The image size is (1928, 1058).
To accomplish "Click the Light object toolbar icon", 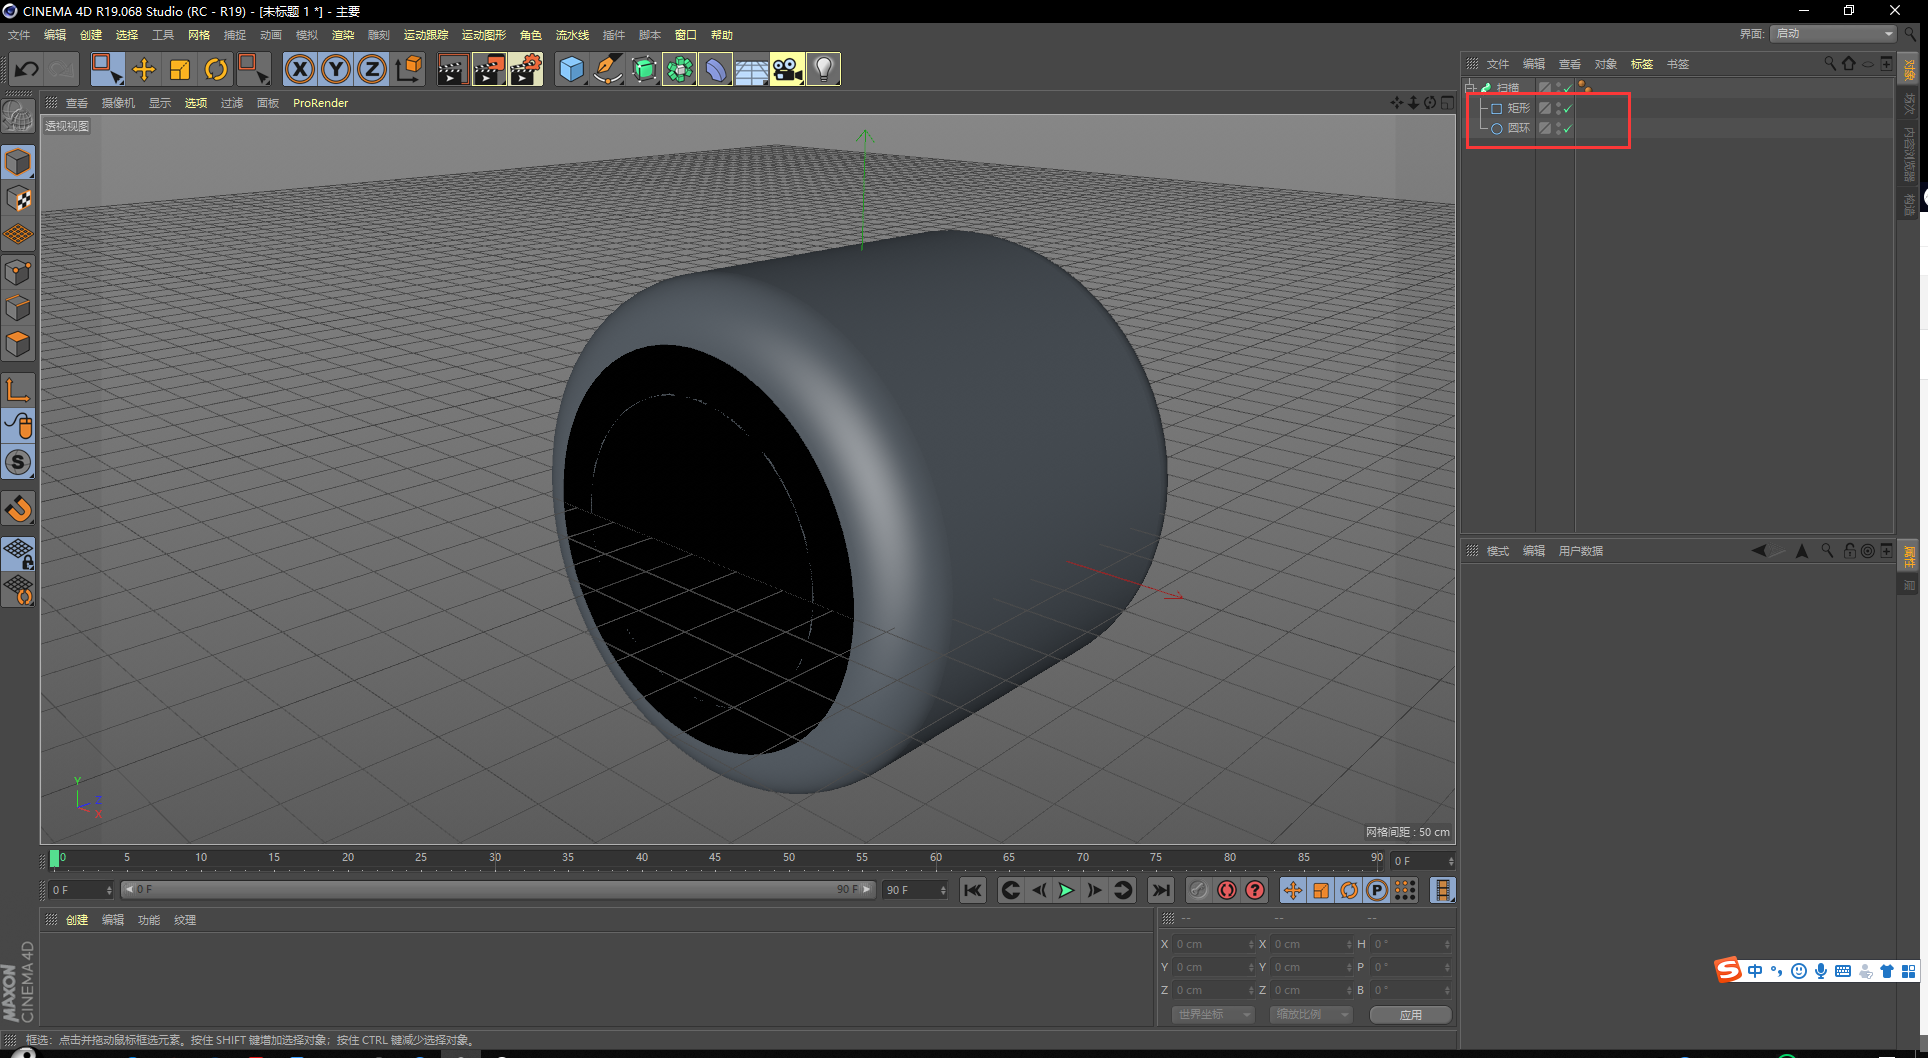I will (x=822, y=69).
